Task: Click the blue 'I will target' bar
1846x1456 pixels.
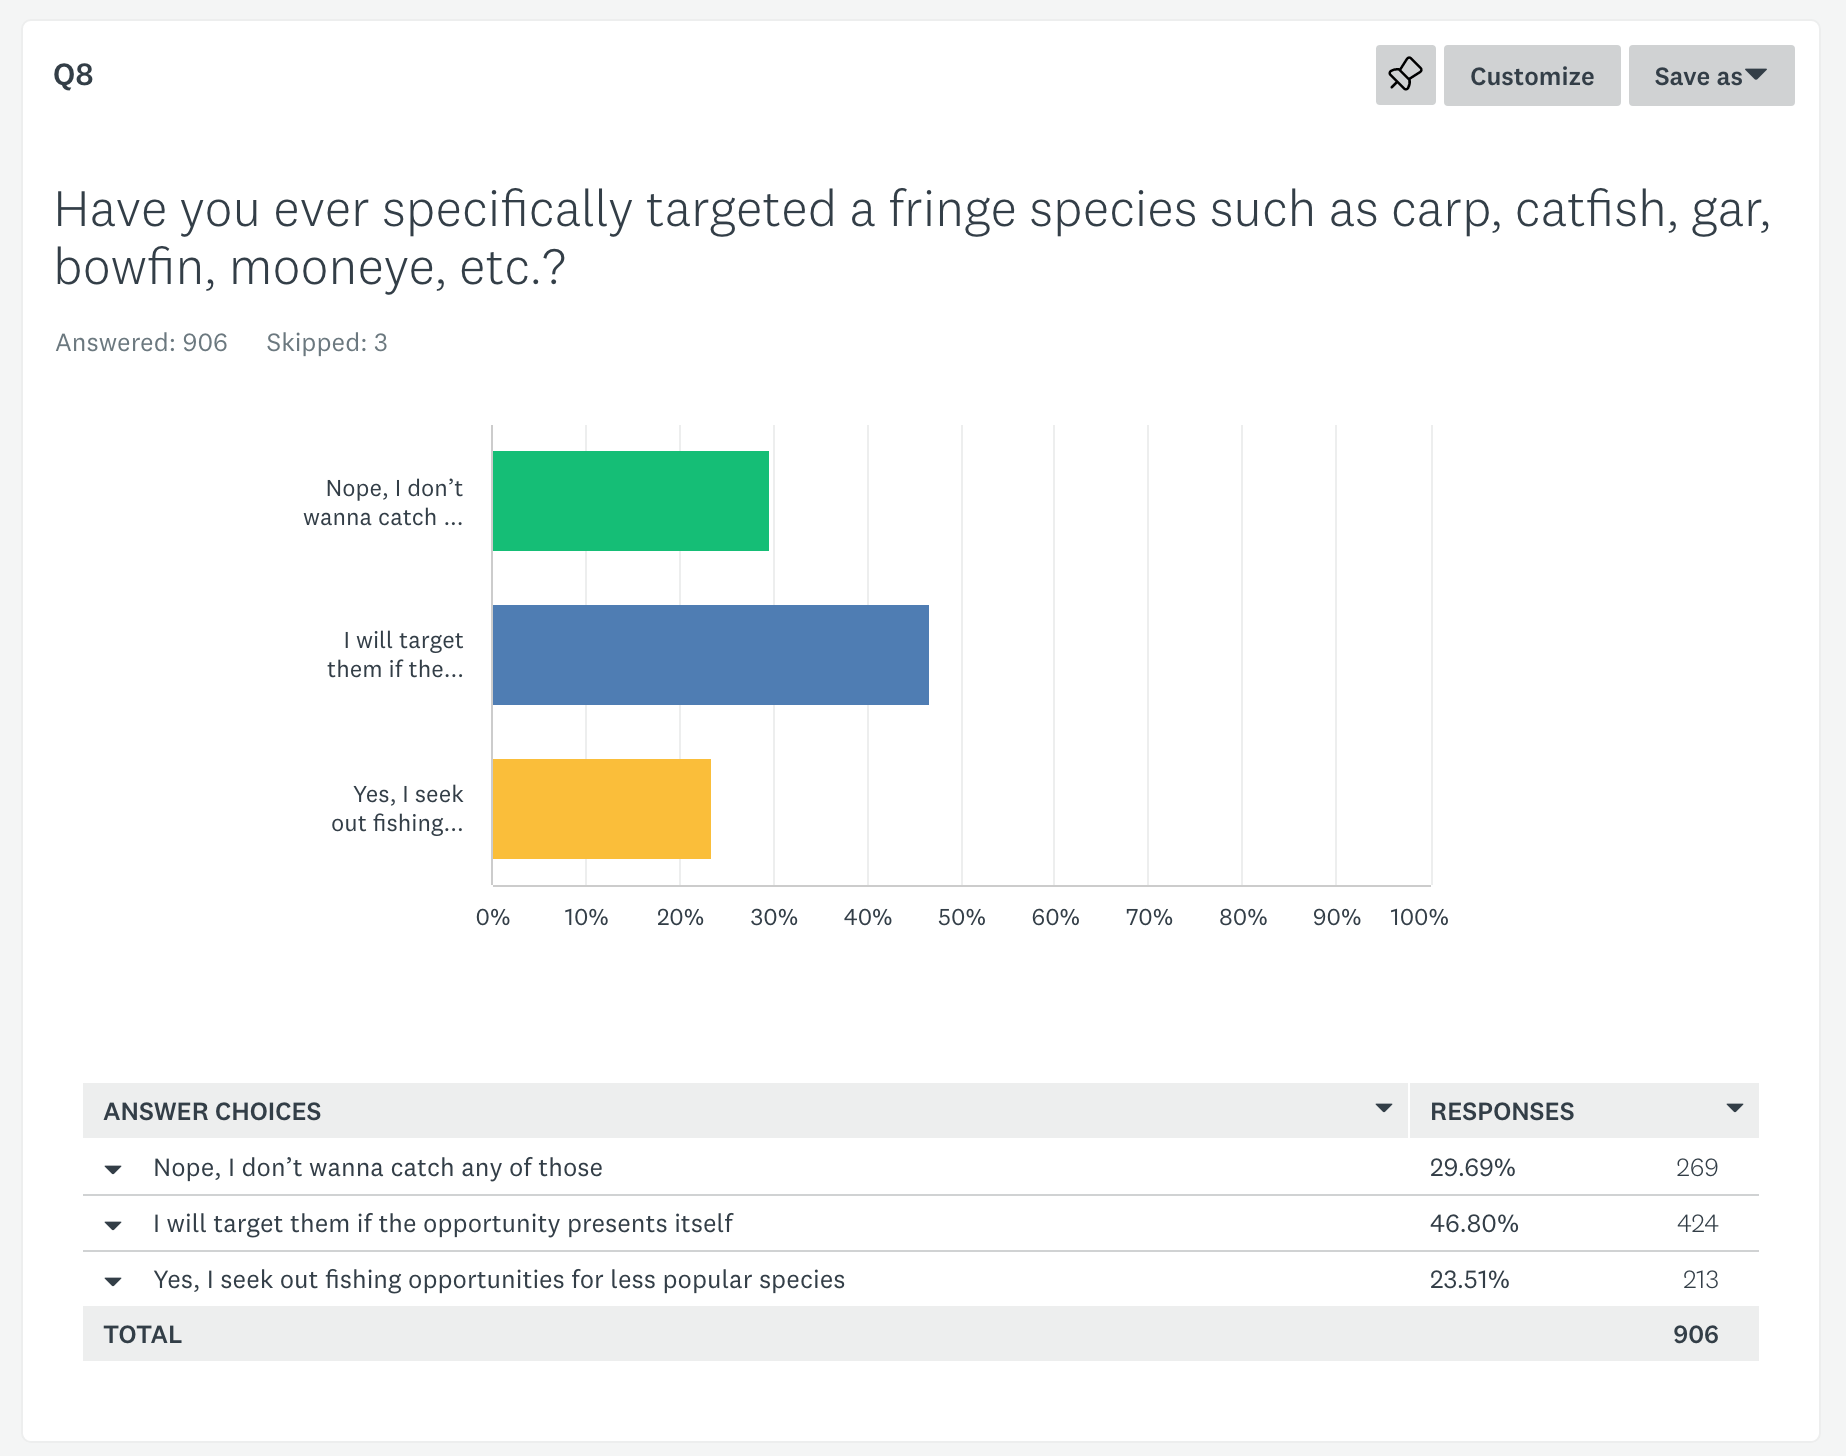Action: pos(711,655)
